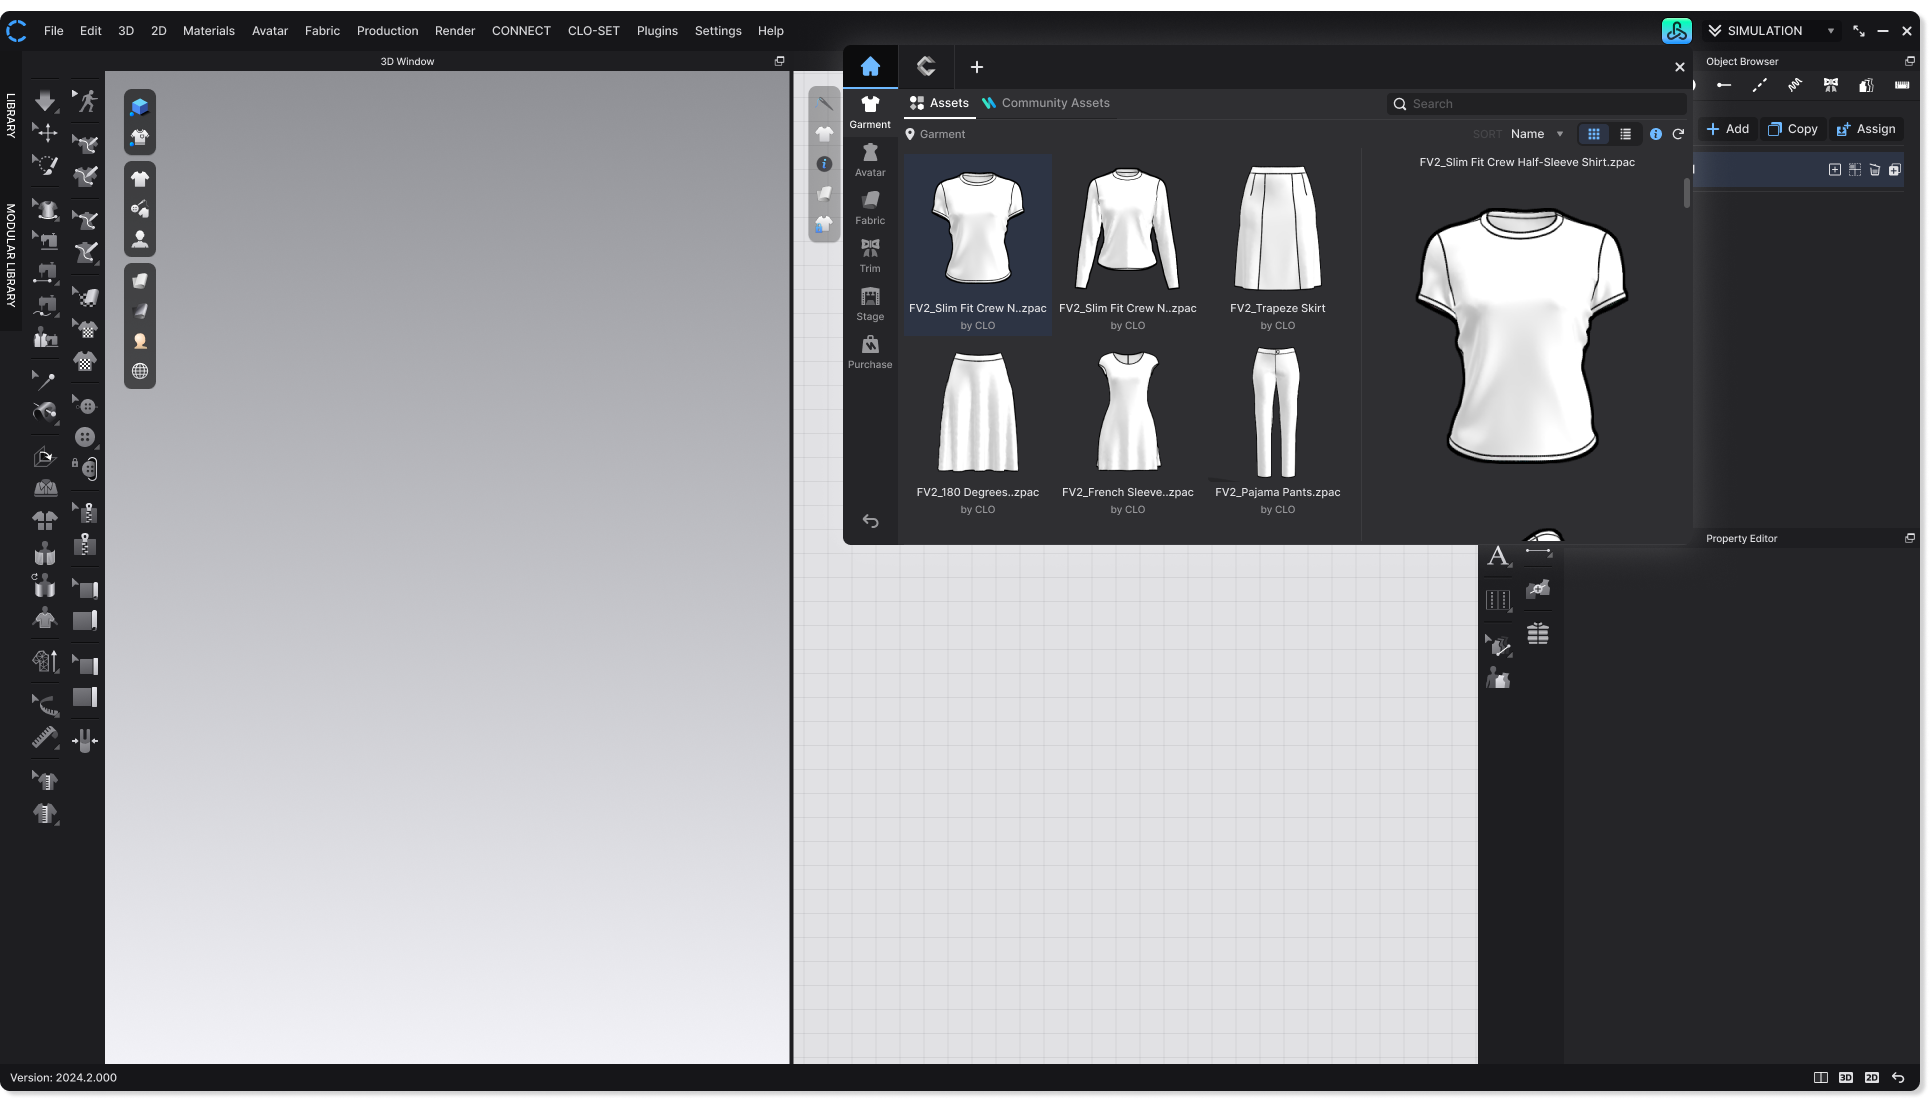Open the Materials menu

pyautogui.click(x=209, y=31)
